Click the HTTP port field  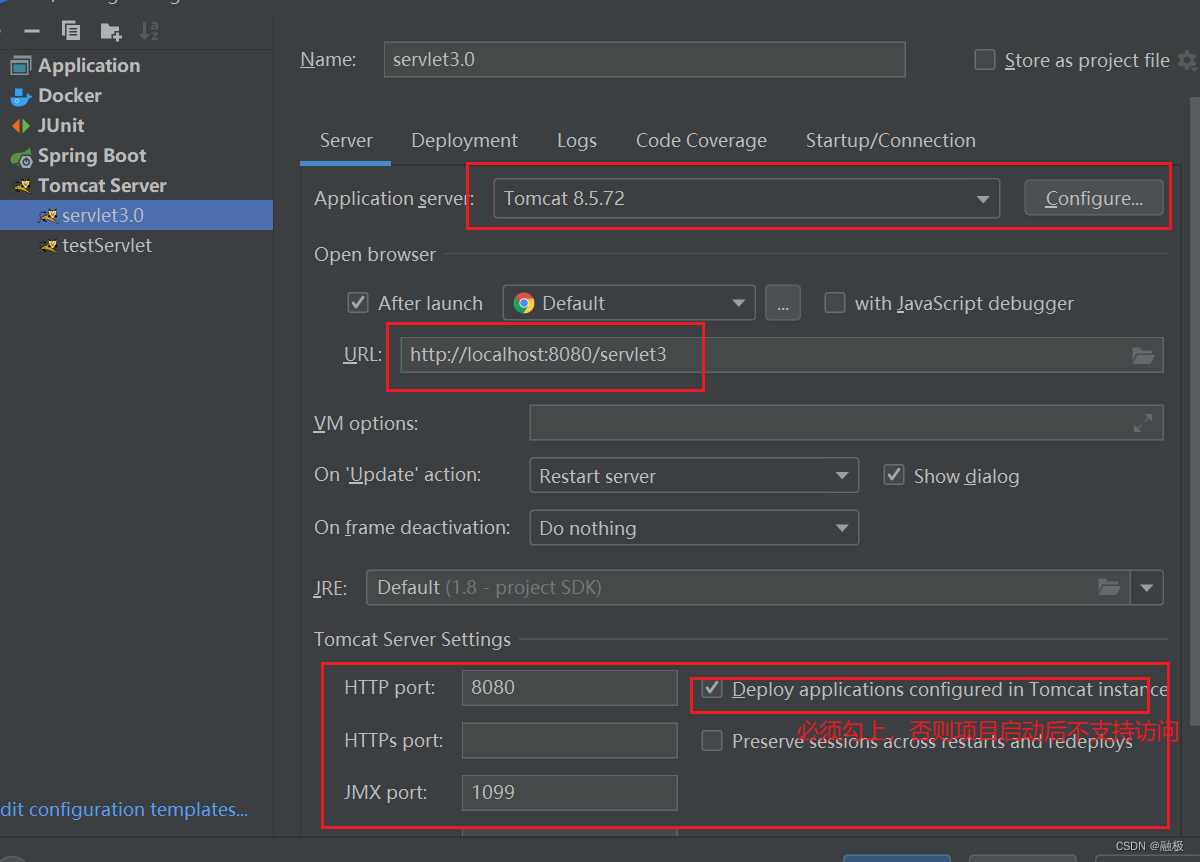569,688
